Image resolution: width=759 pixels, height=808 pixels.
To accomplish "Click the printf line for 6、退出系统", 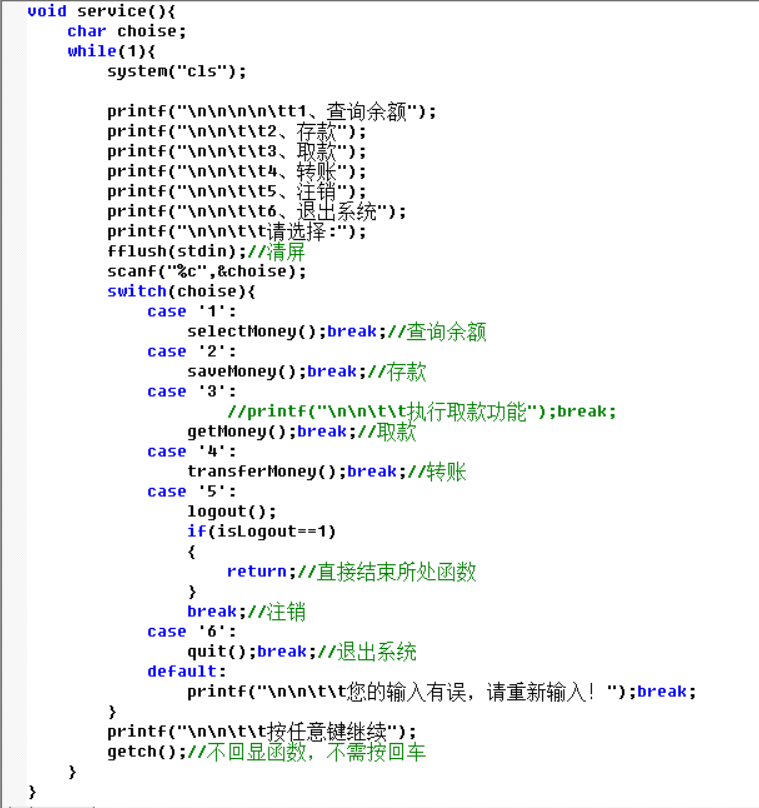I will click(x=257, y=212).
